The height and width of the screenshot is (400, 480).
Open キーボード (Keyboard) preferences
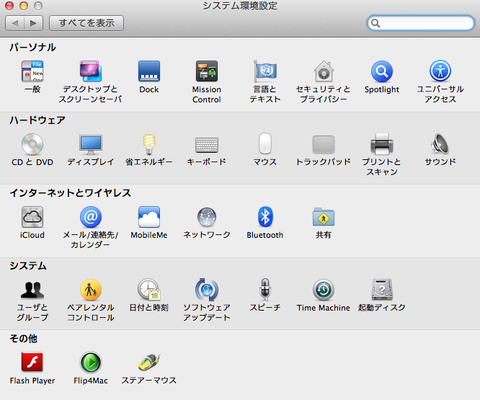point(207,145)
